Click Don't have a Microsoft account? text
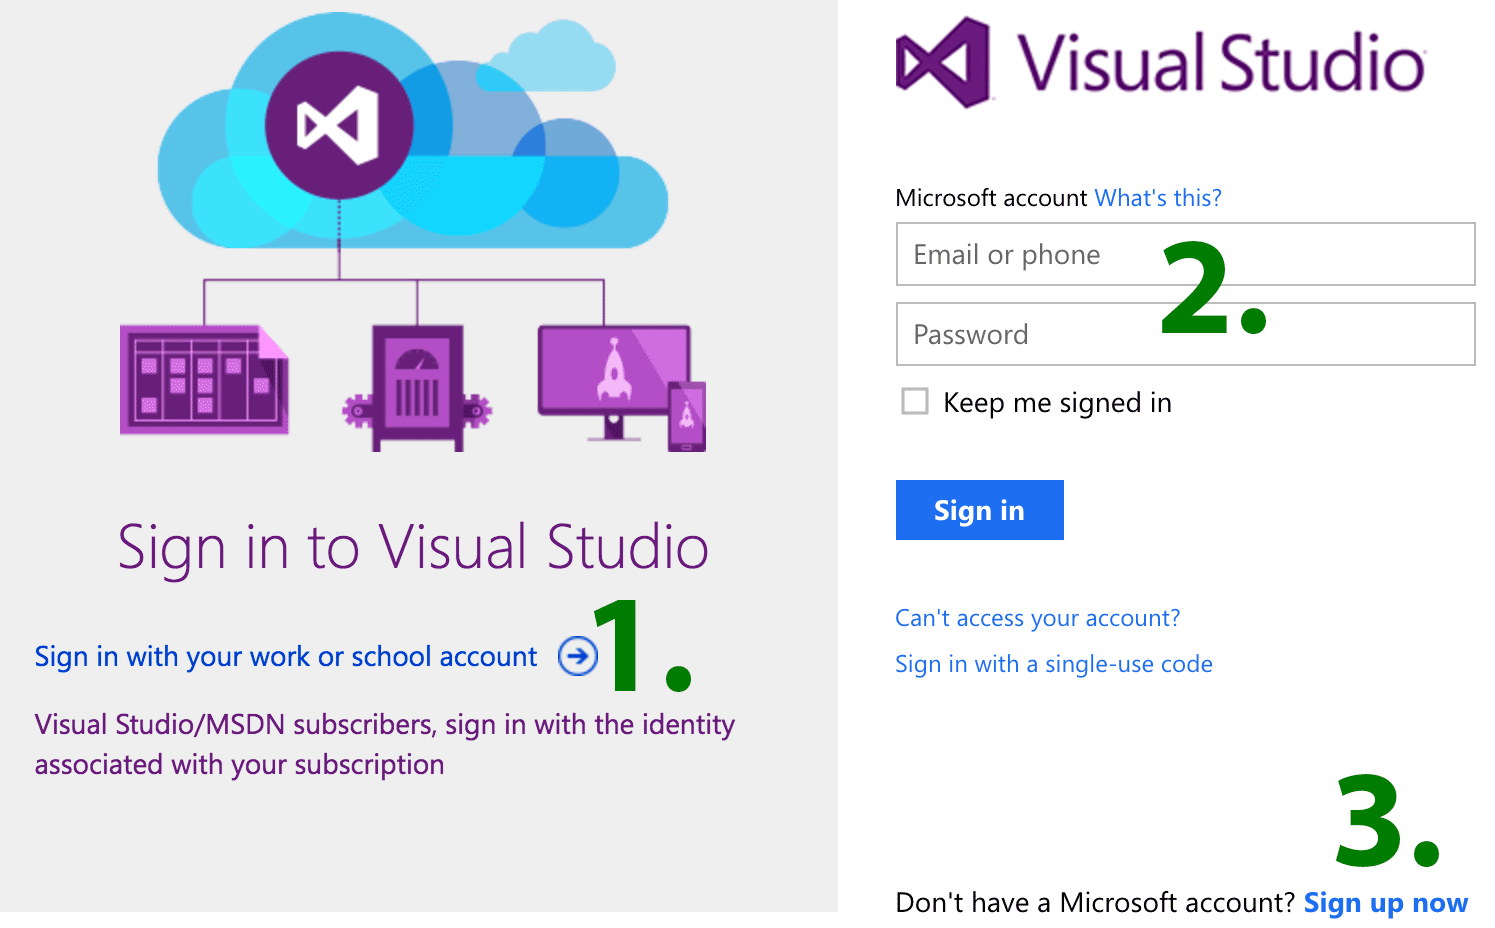 pyautogui.click(x=1096, y=903)
